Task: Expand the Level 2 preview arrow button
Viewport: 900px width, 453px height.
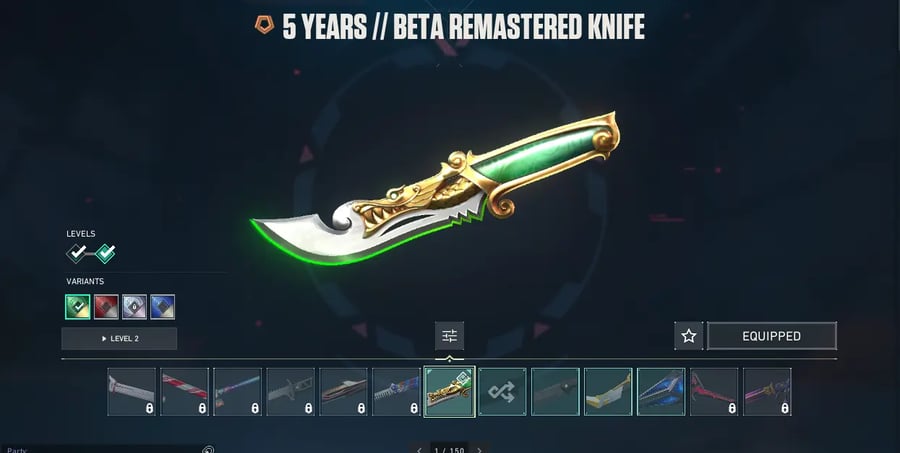Action: coord(119,339)
